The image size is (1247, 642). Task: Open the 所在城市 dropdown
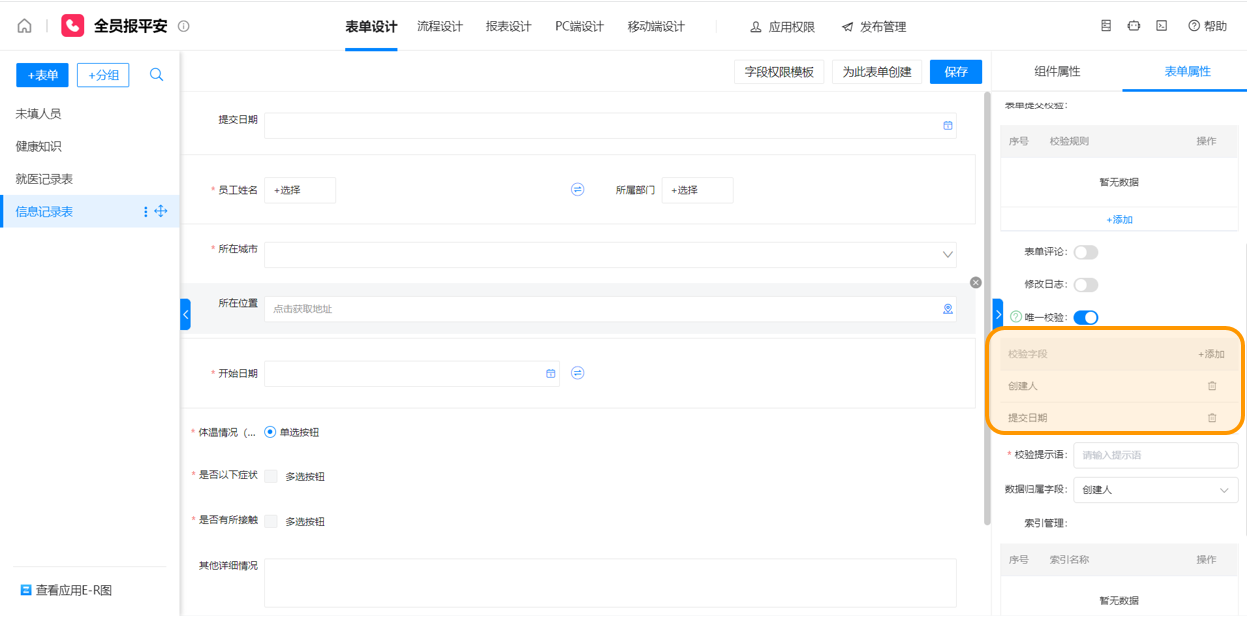tap(947, 255)
